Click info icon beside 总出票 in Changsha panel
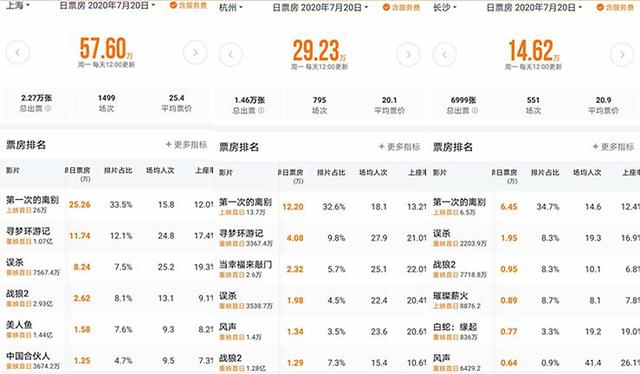The width and height of the screenshot is (640, 374). click(x=475, y=111)
